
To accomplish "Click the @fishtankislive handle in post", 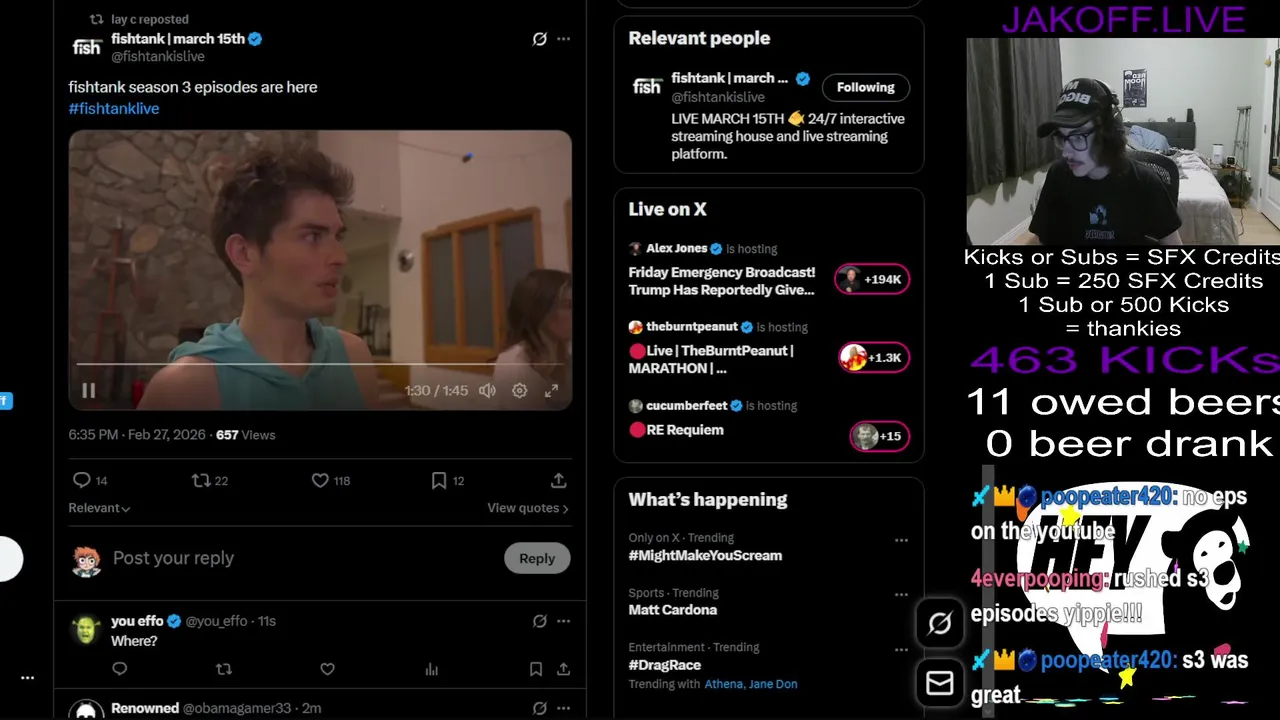I will coord(158,57).
